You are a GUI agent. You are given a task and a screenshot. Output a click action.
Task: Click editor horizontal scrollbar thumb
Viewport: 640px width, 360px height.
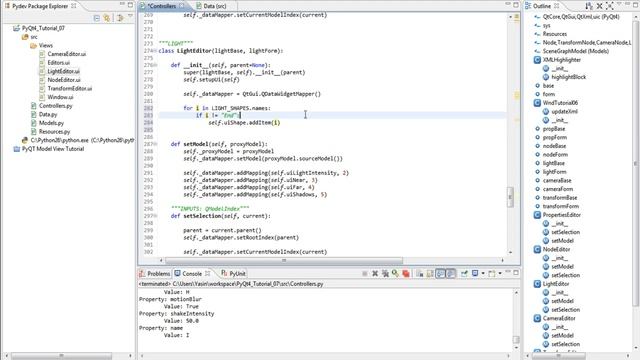click(x=284, y=260)
